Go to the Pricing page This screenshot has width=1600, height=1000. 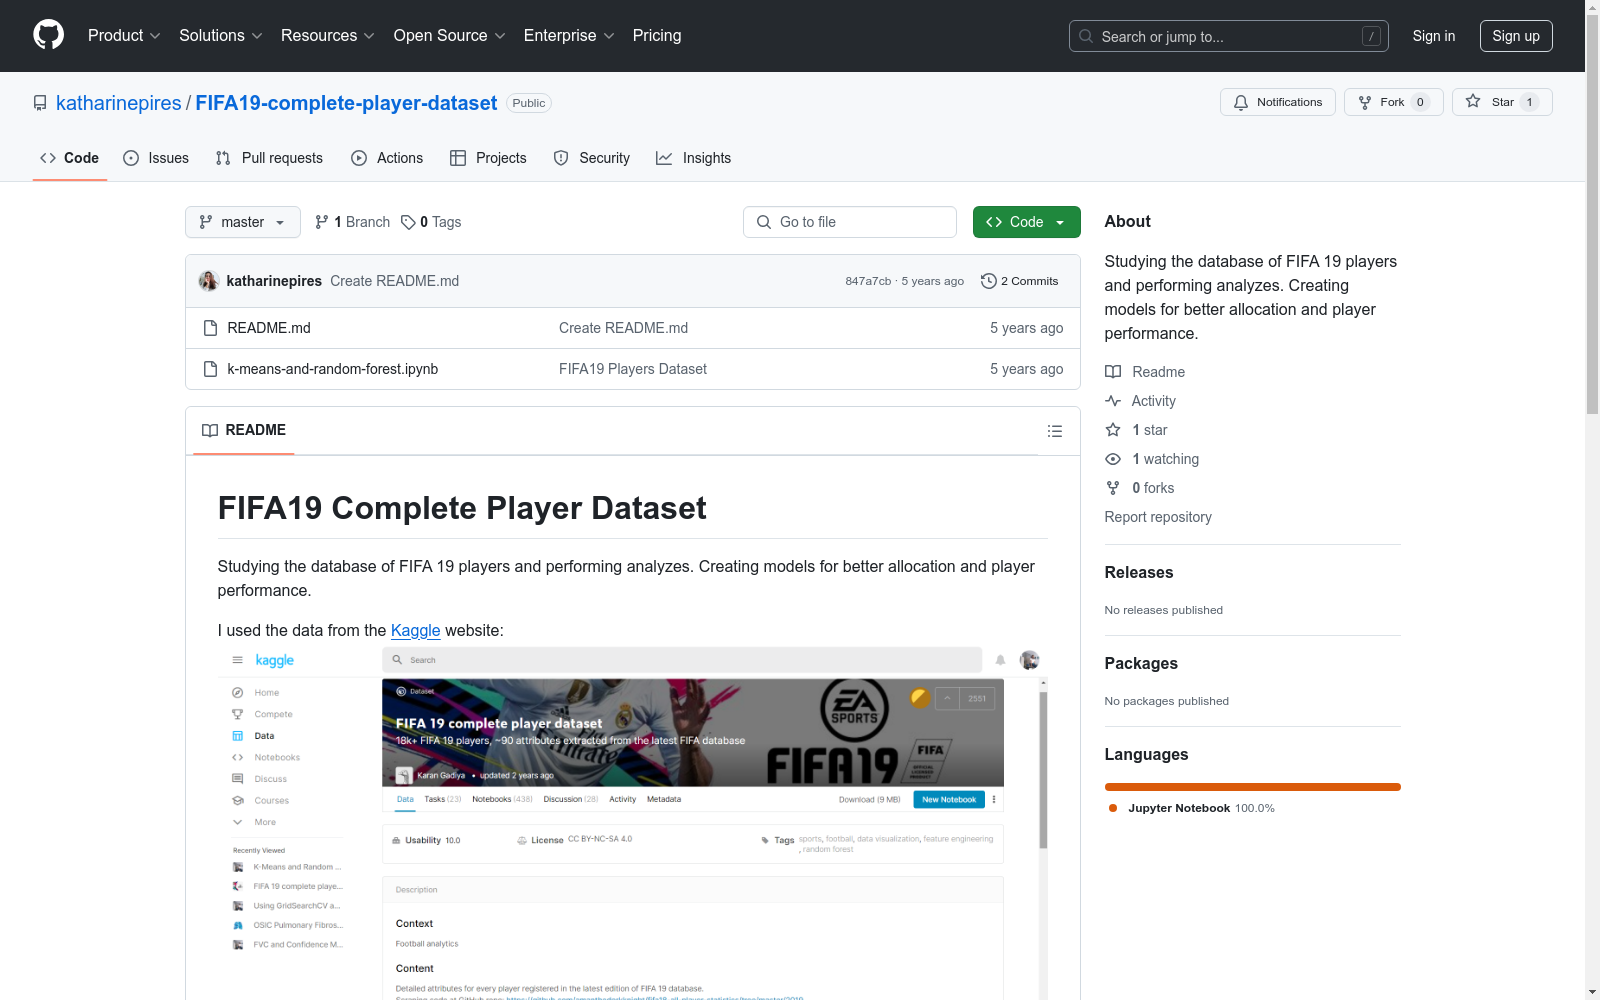[x=657, y=36]
